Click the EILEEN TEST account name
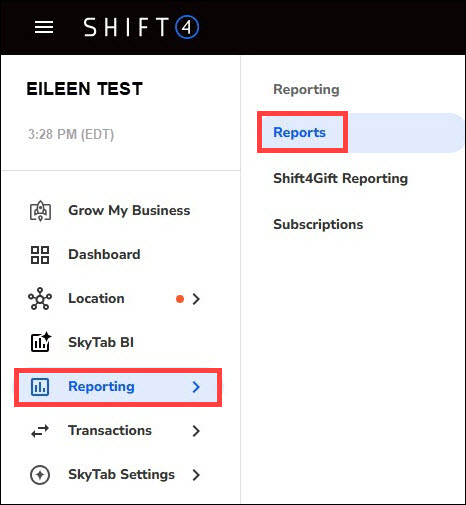466x505 pixels. pos(85,89)
